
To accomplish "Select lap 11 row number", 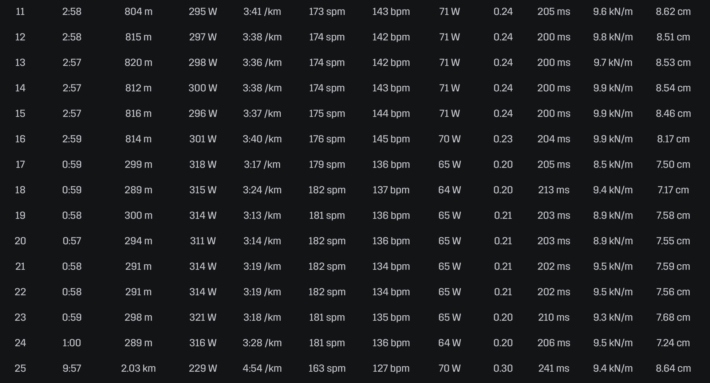I will point(20,12).
